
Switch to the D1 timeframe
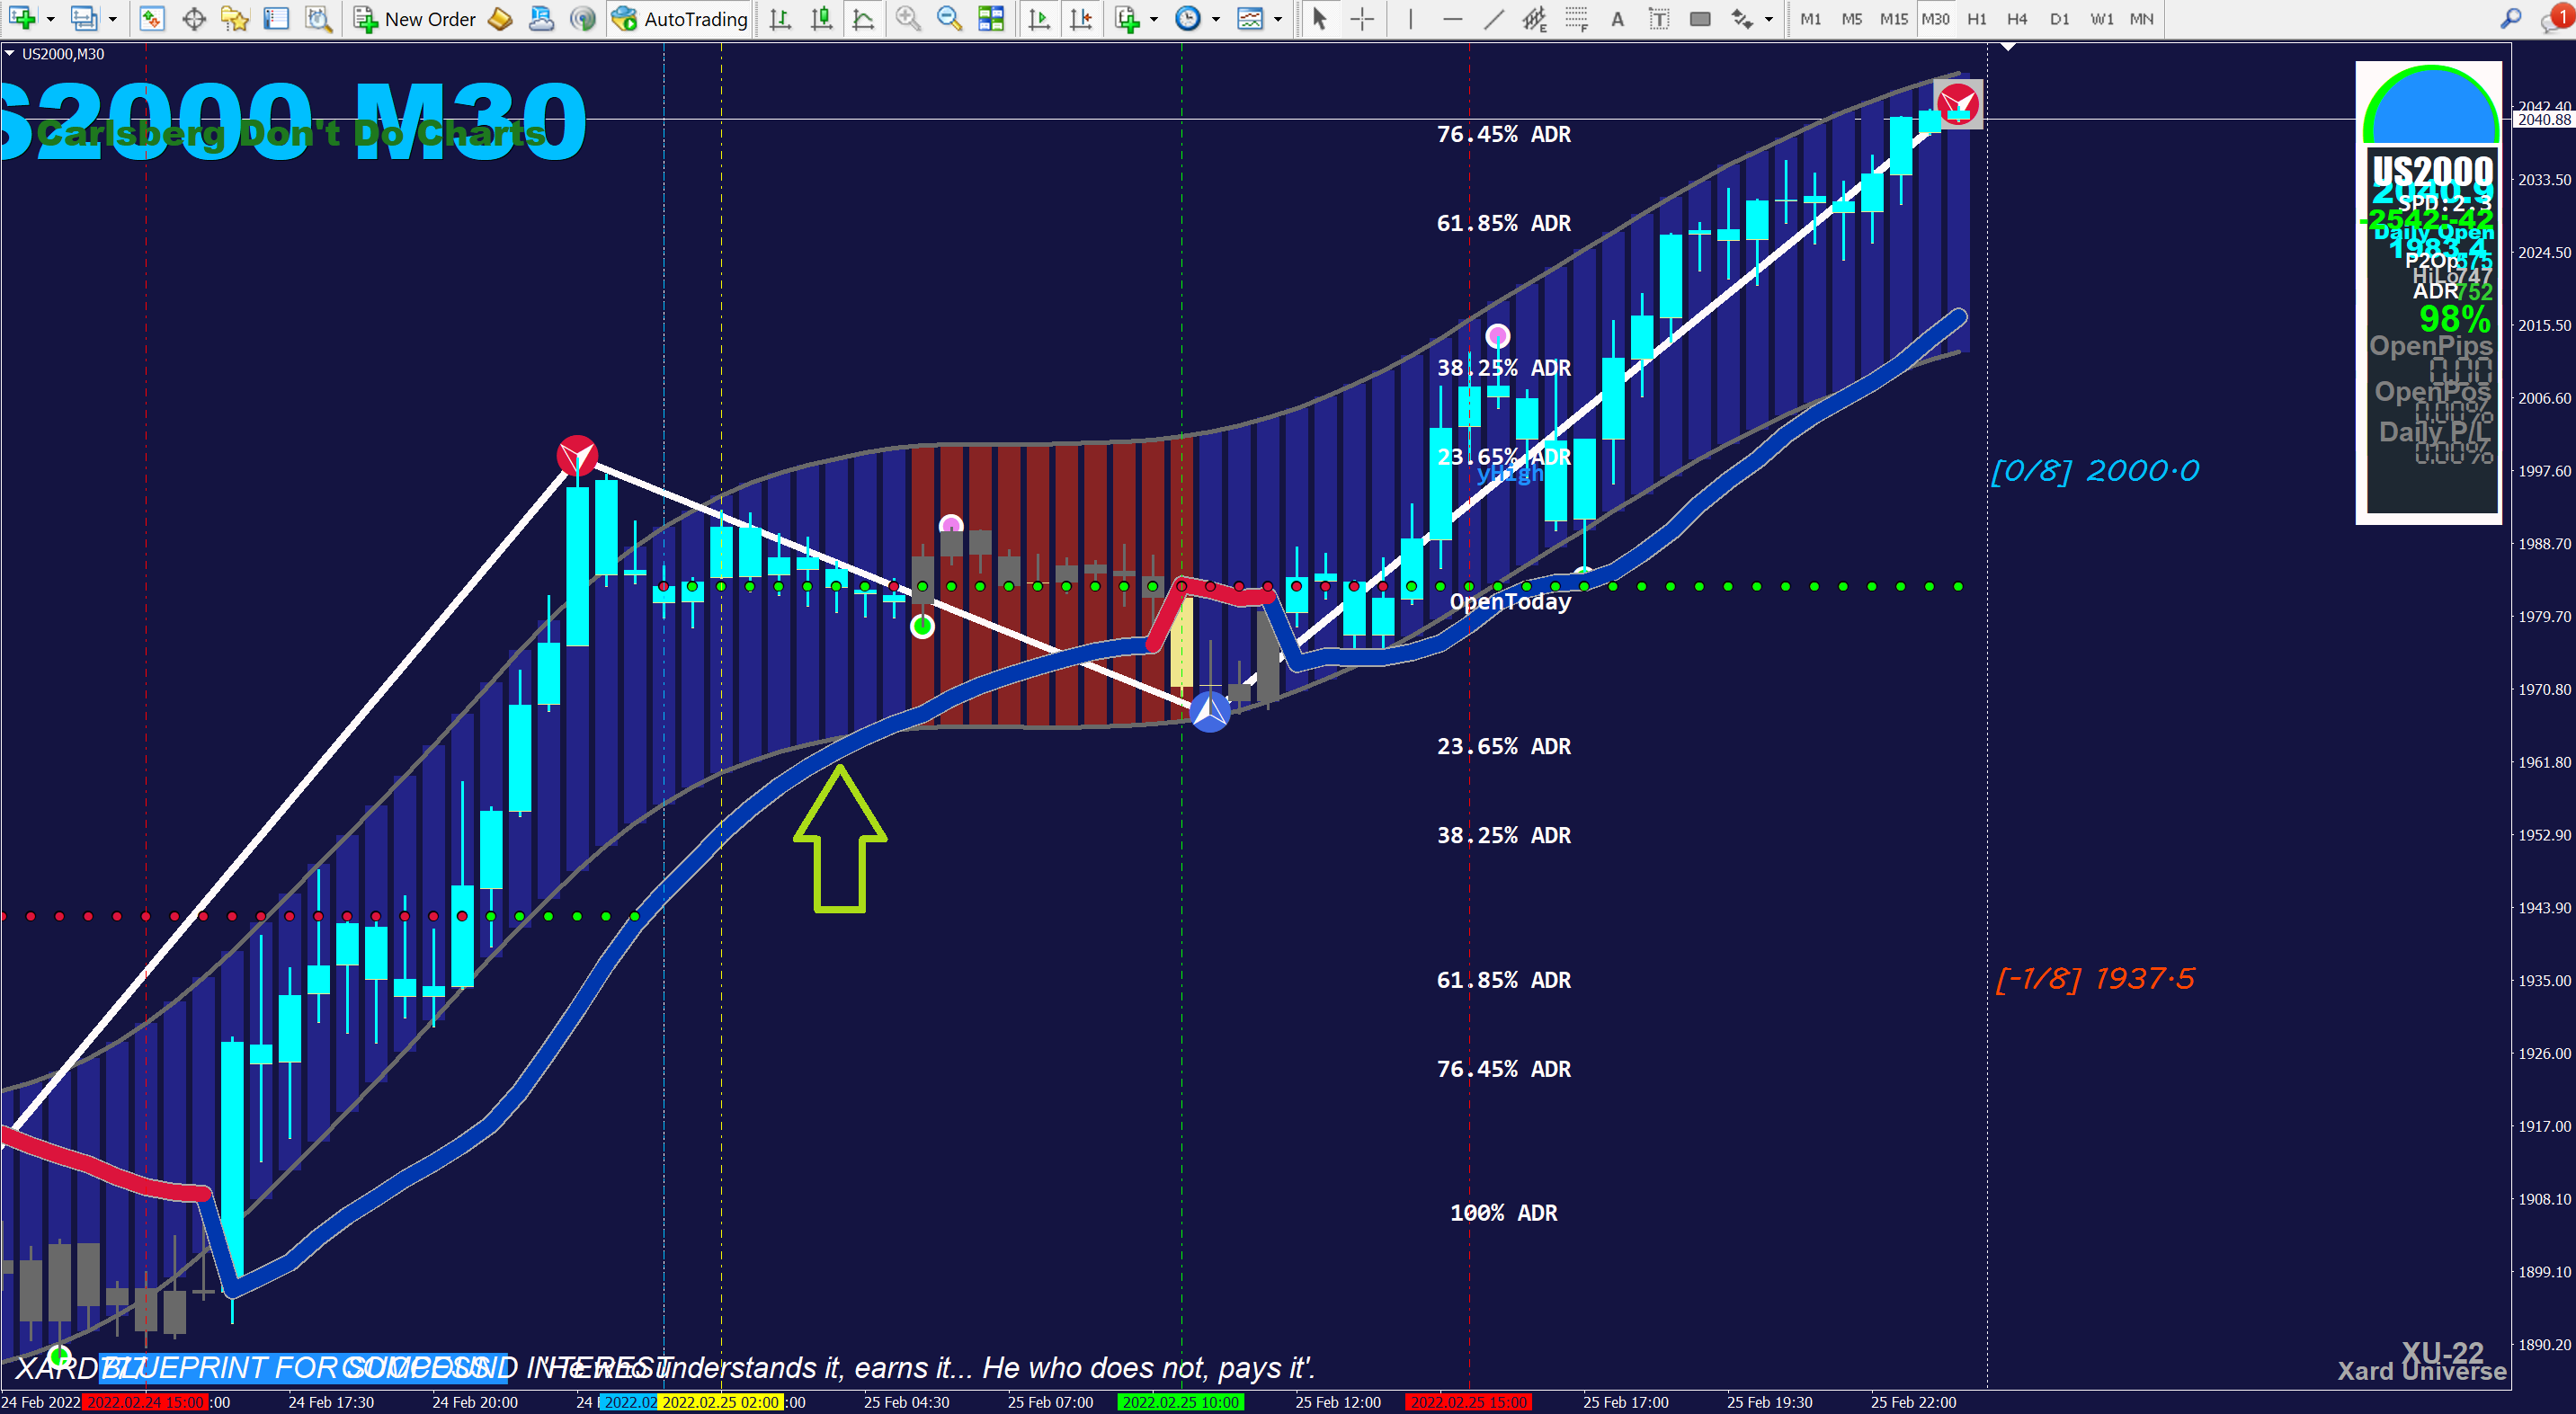click(2059, 19)
